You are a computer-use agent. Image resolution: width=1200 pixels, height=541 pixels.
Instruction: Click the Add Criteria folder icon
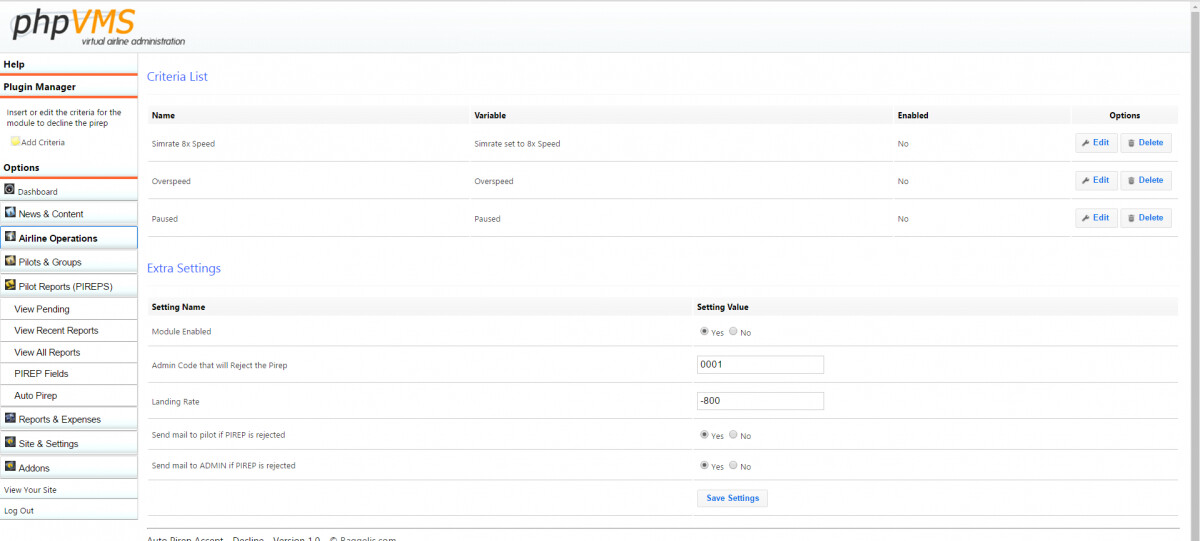click(x=15, y=142)
